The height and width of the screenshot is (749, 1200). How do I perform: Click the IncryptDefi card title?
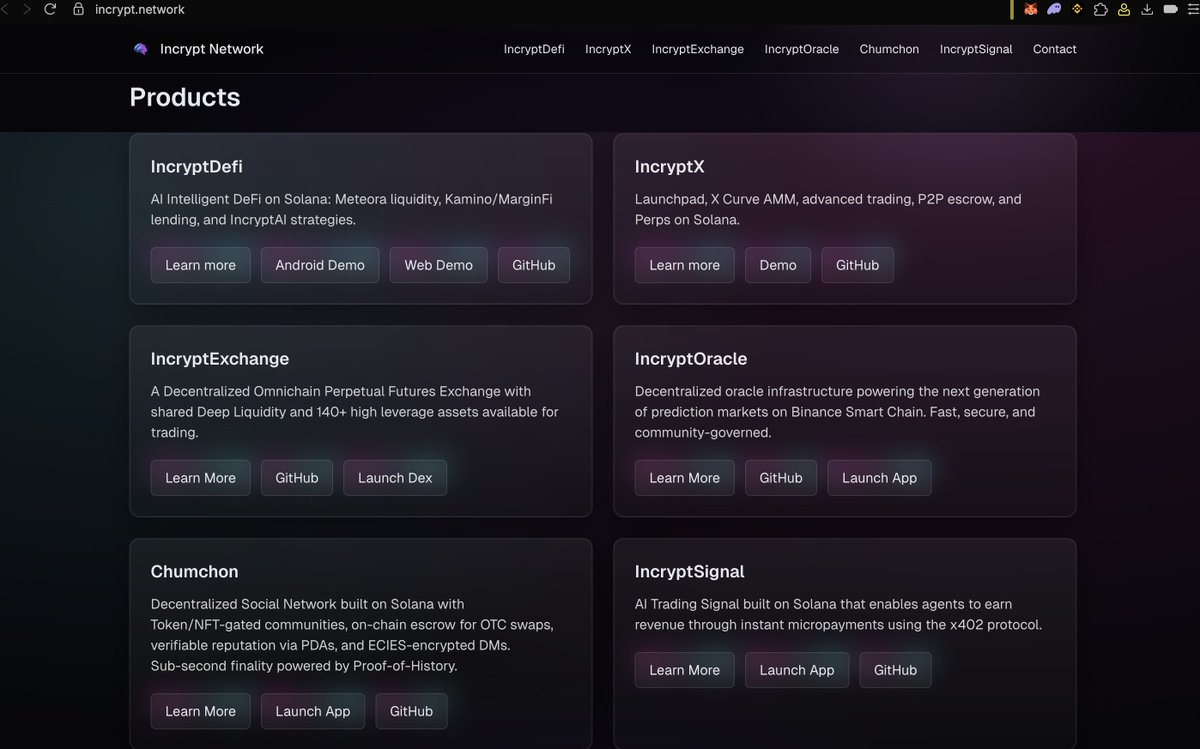point(197,167)
